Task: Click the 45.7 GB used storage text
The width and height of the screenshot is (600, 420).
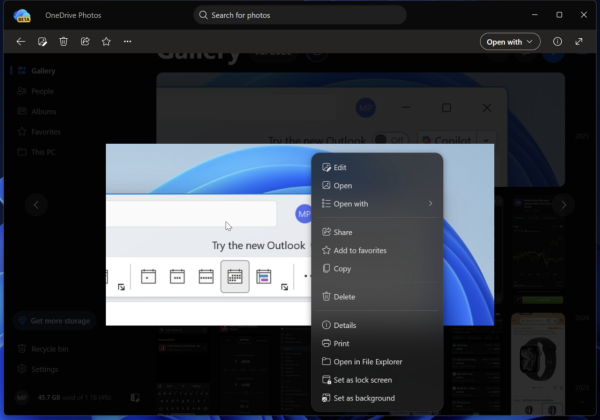Action: (x=74, y=398)
